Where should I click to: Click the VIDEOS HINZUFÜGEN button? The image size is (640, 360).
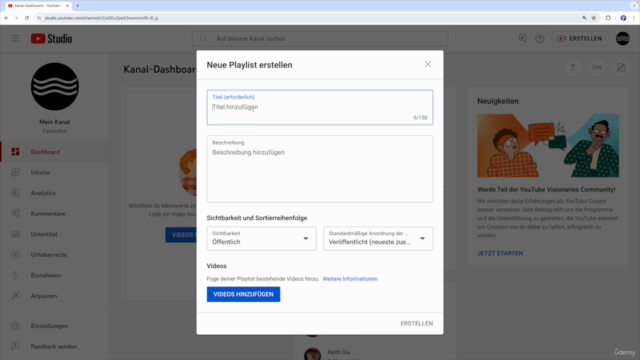pyautogui.click(x=243, y=294)
